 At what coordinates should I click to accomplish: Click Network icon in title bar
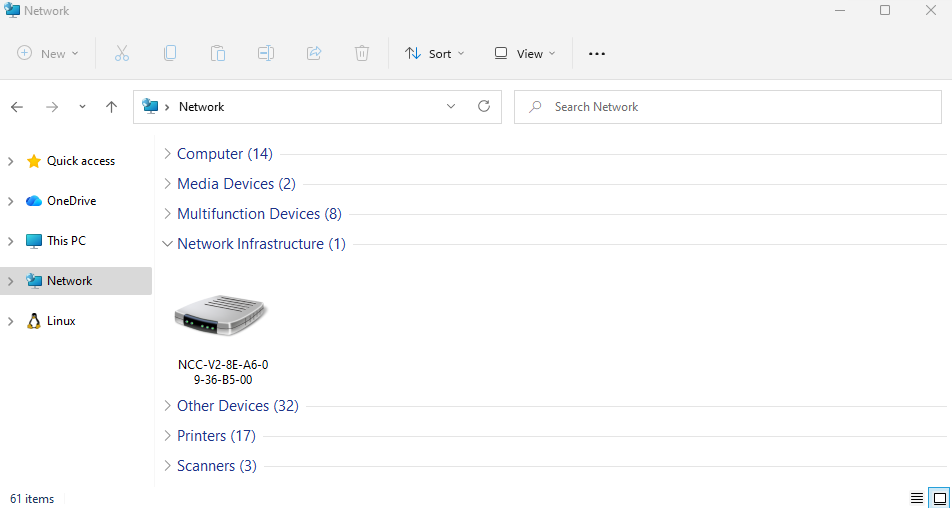(12, 10)
